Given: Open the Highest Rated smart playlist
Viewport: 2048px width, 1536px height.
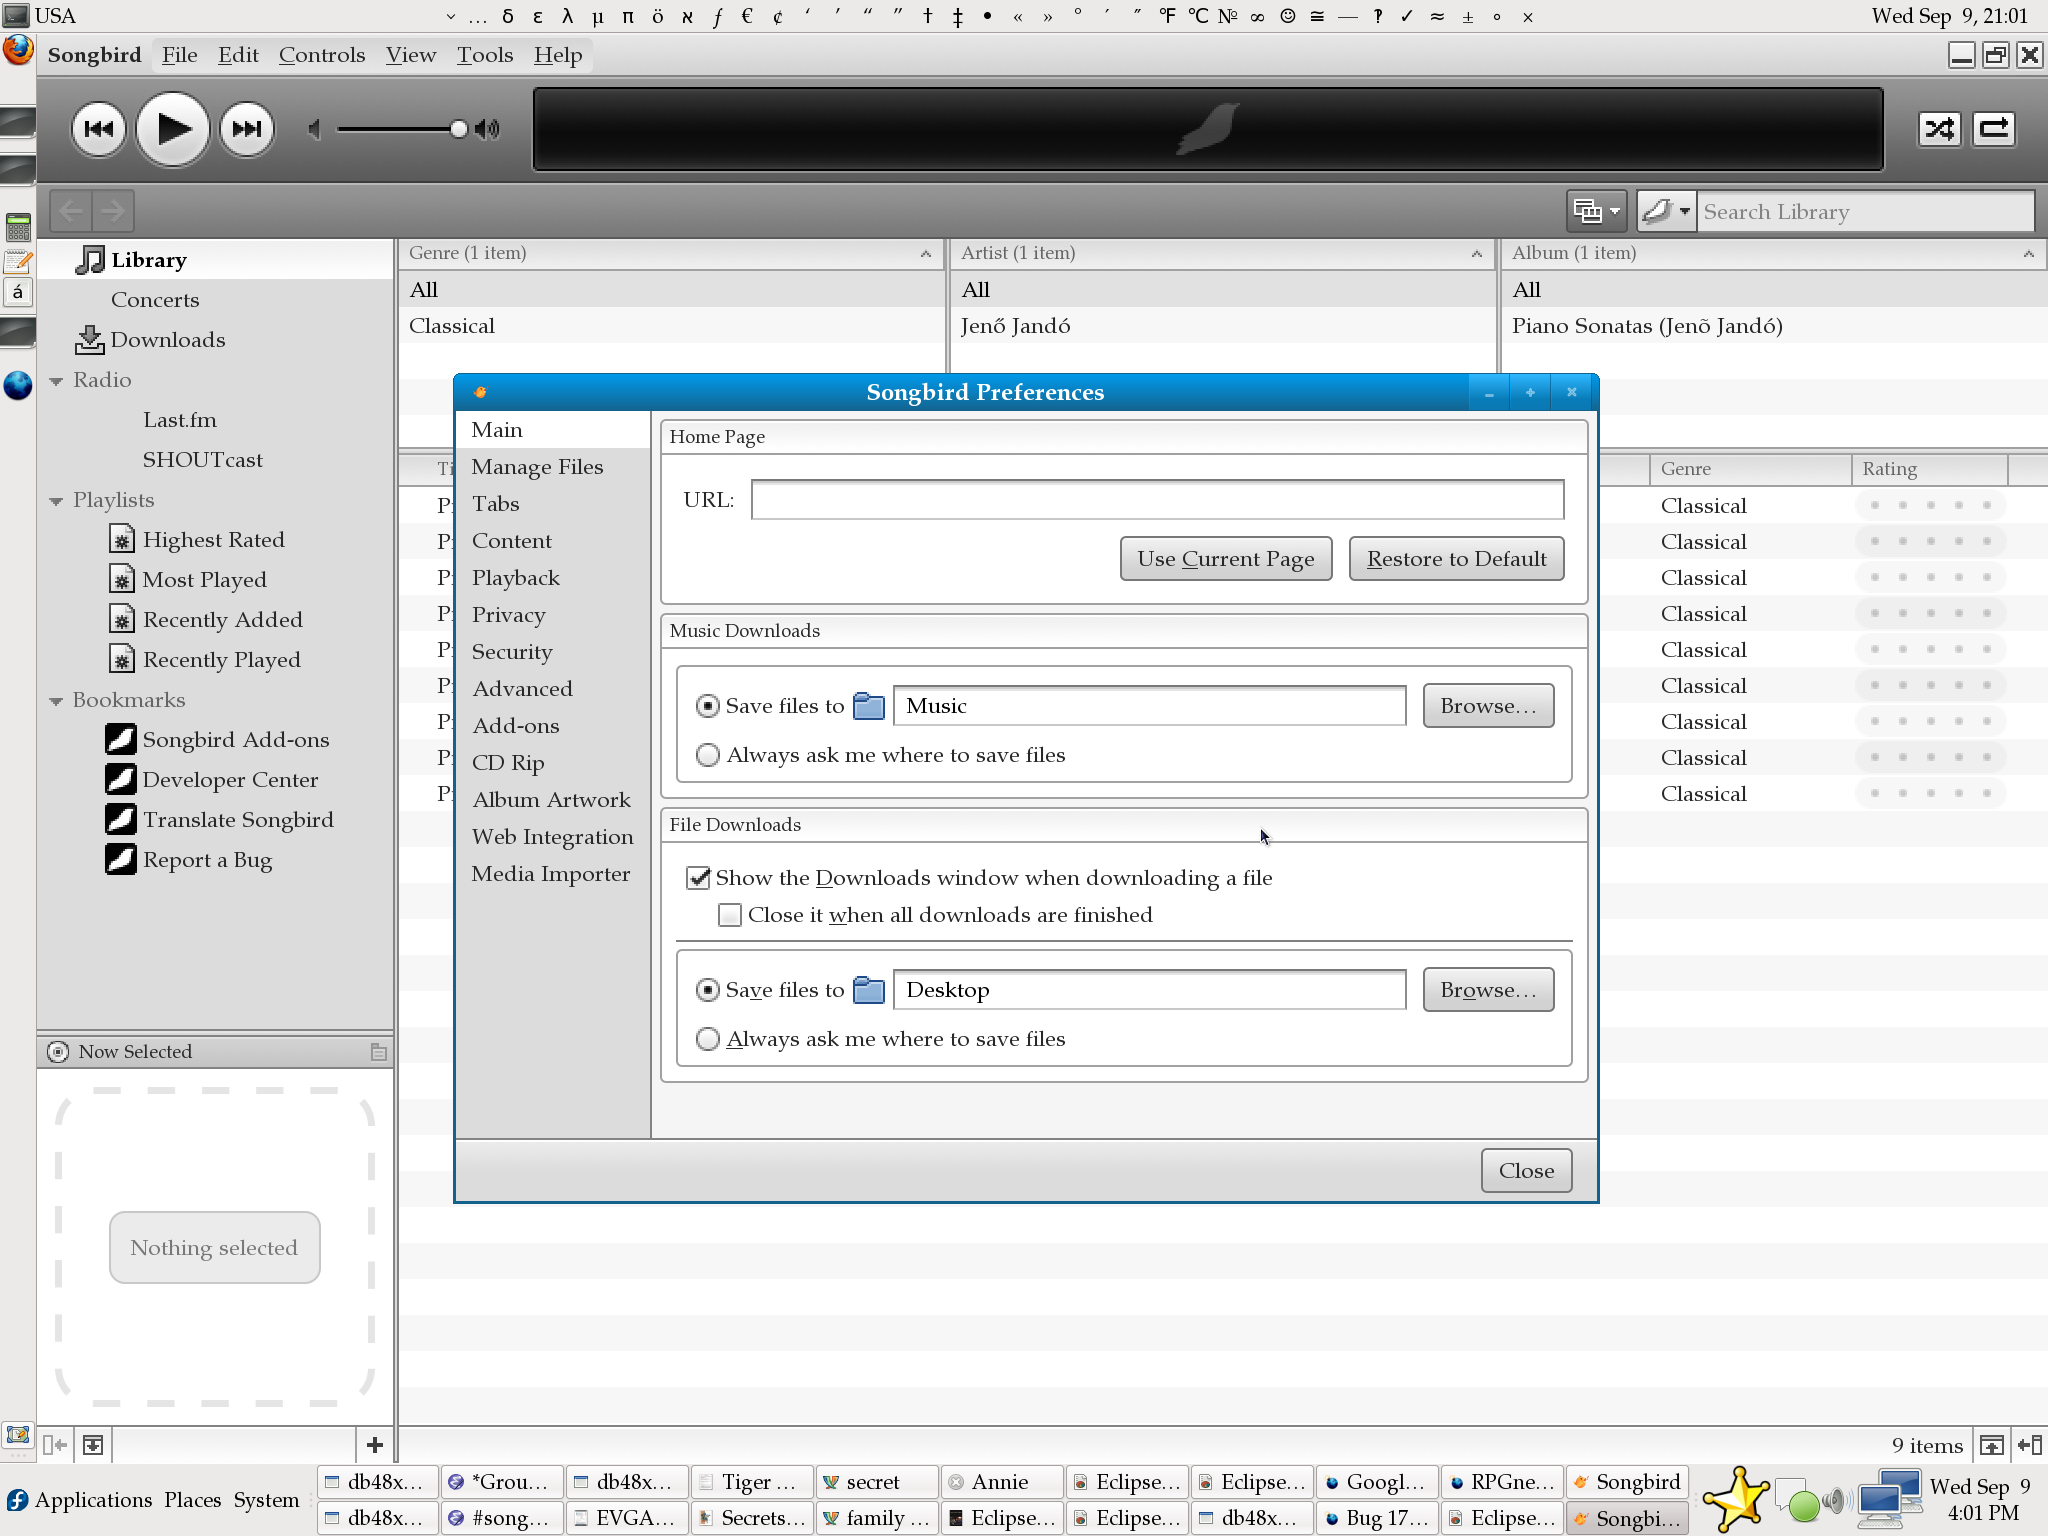Looking at the screenshot, I should [x=213, y=540].
